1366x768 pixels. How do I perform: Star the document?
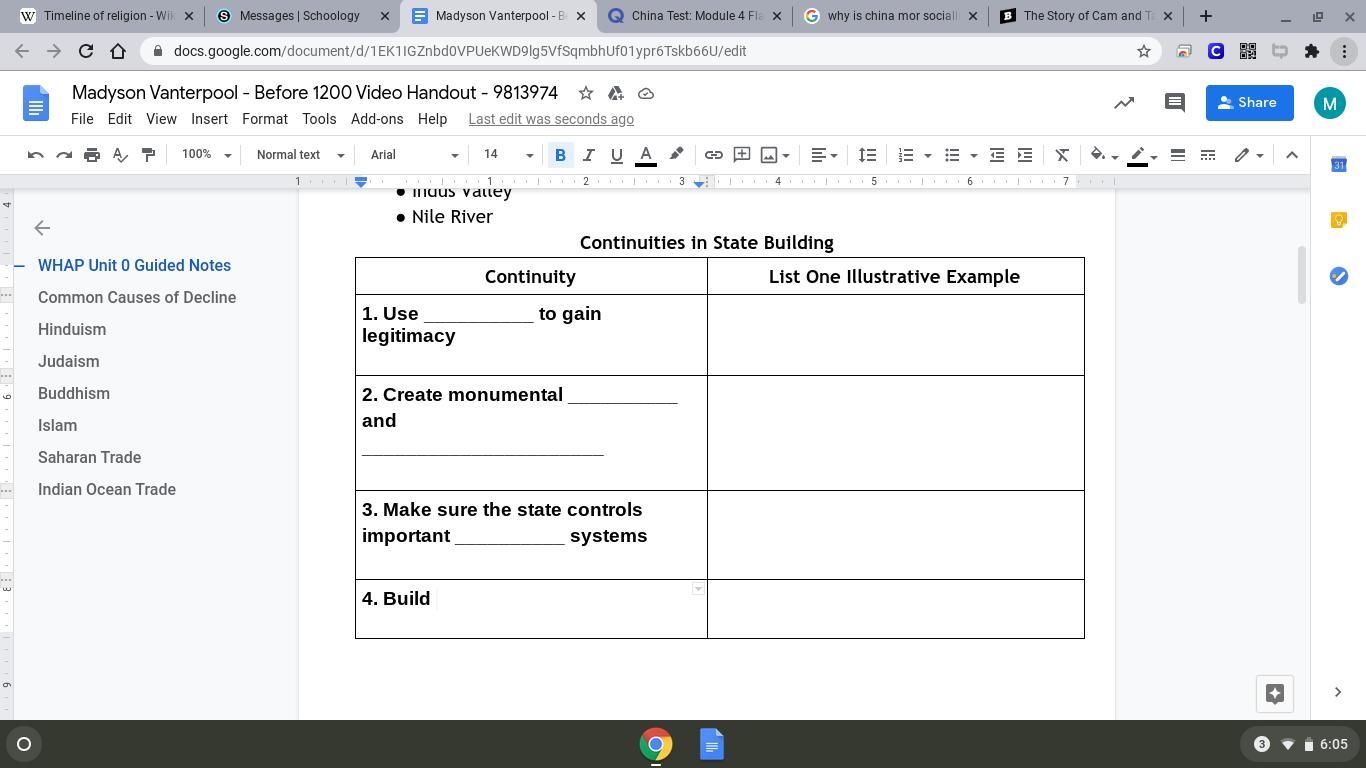point(586,93)
